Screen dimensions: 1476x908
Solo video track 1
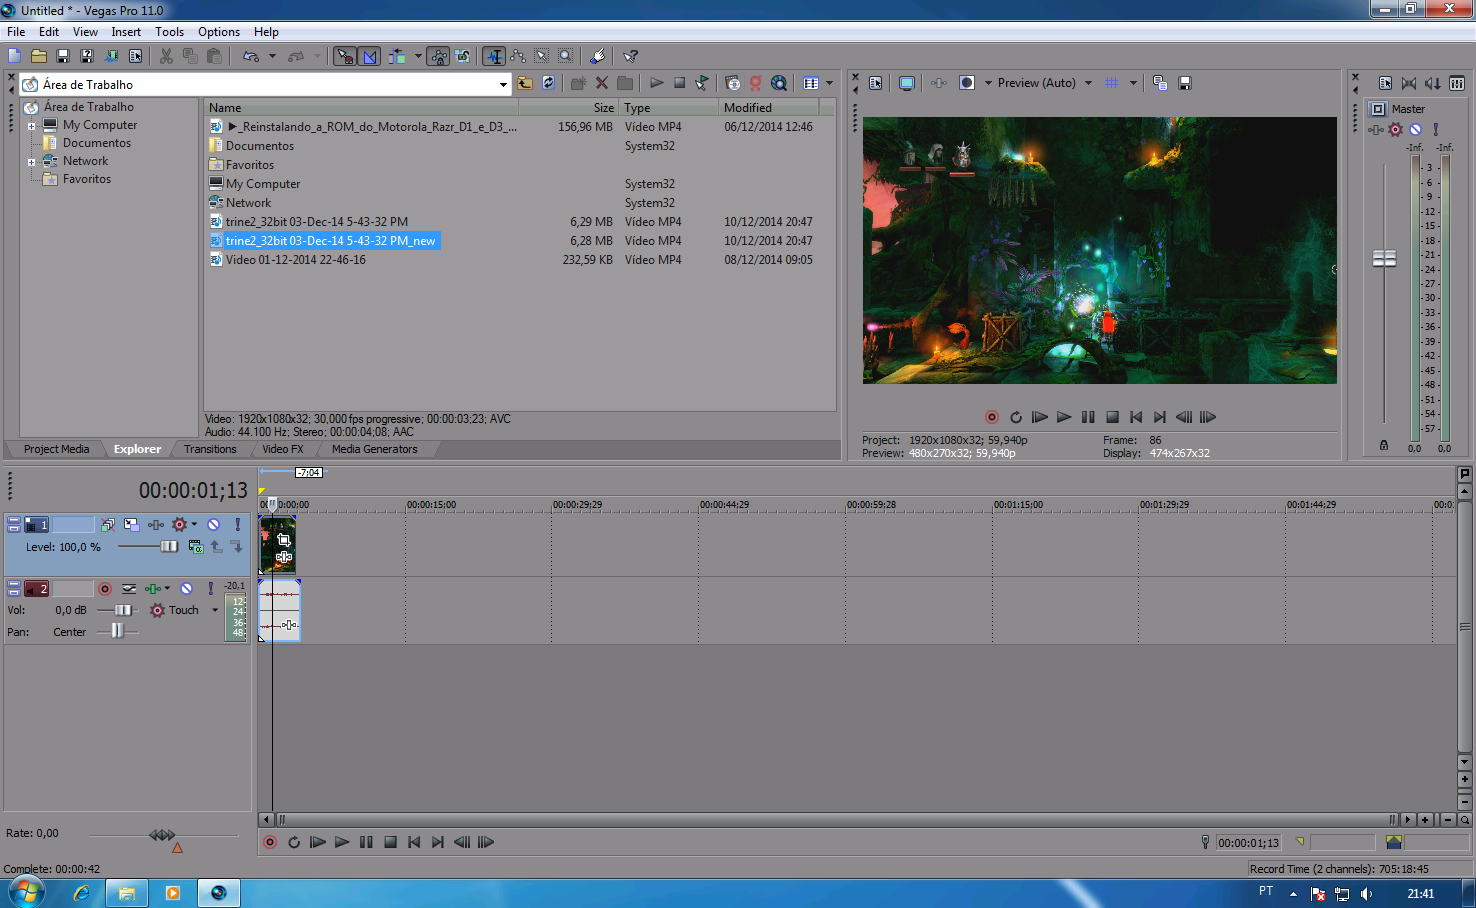[x=237, y=524]
